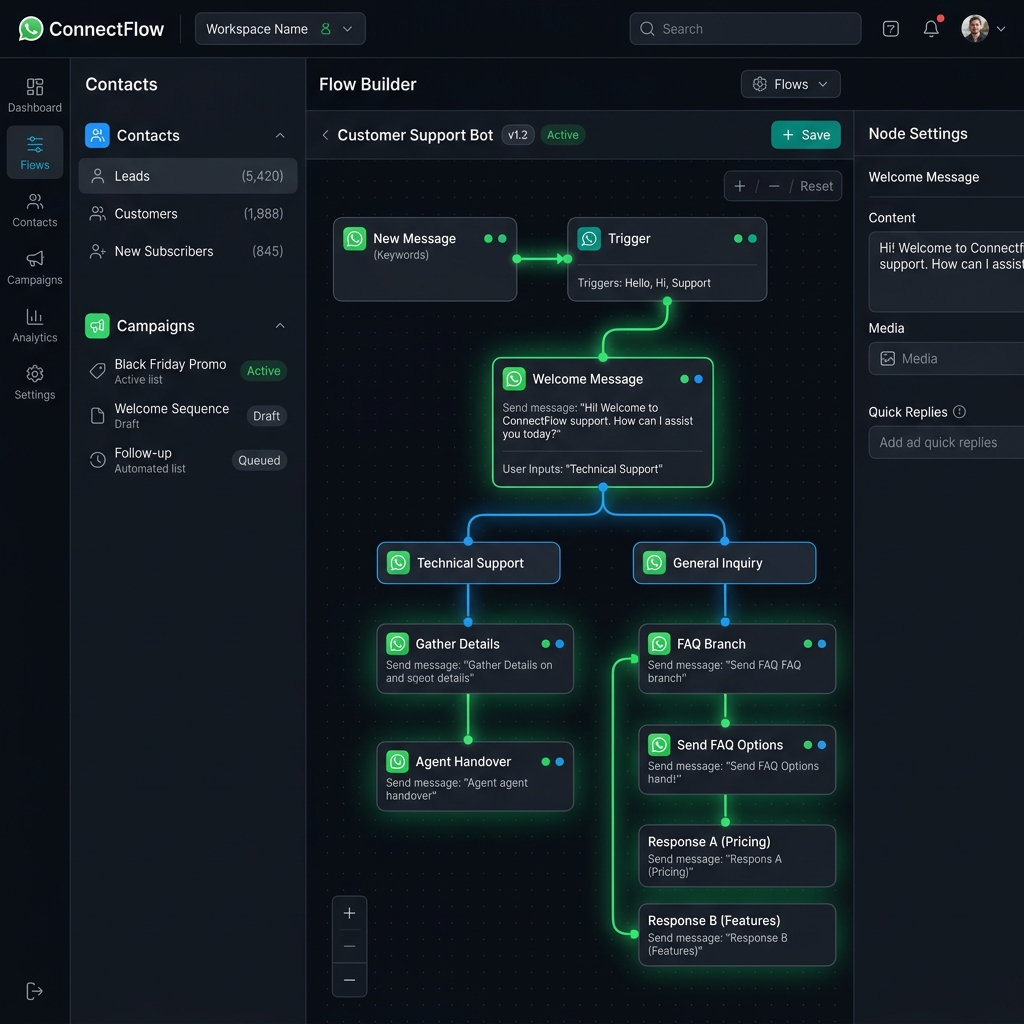Open the Flows dropdown in Flow Builder

pyautogui.click(x=790, y=84)
